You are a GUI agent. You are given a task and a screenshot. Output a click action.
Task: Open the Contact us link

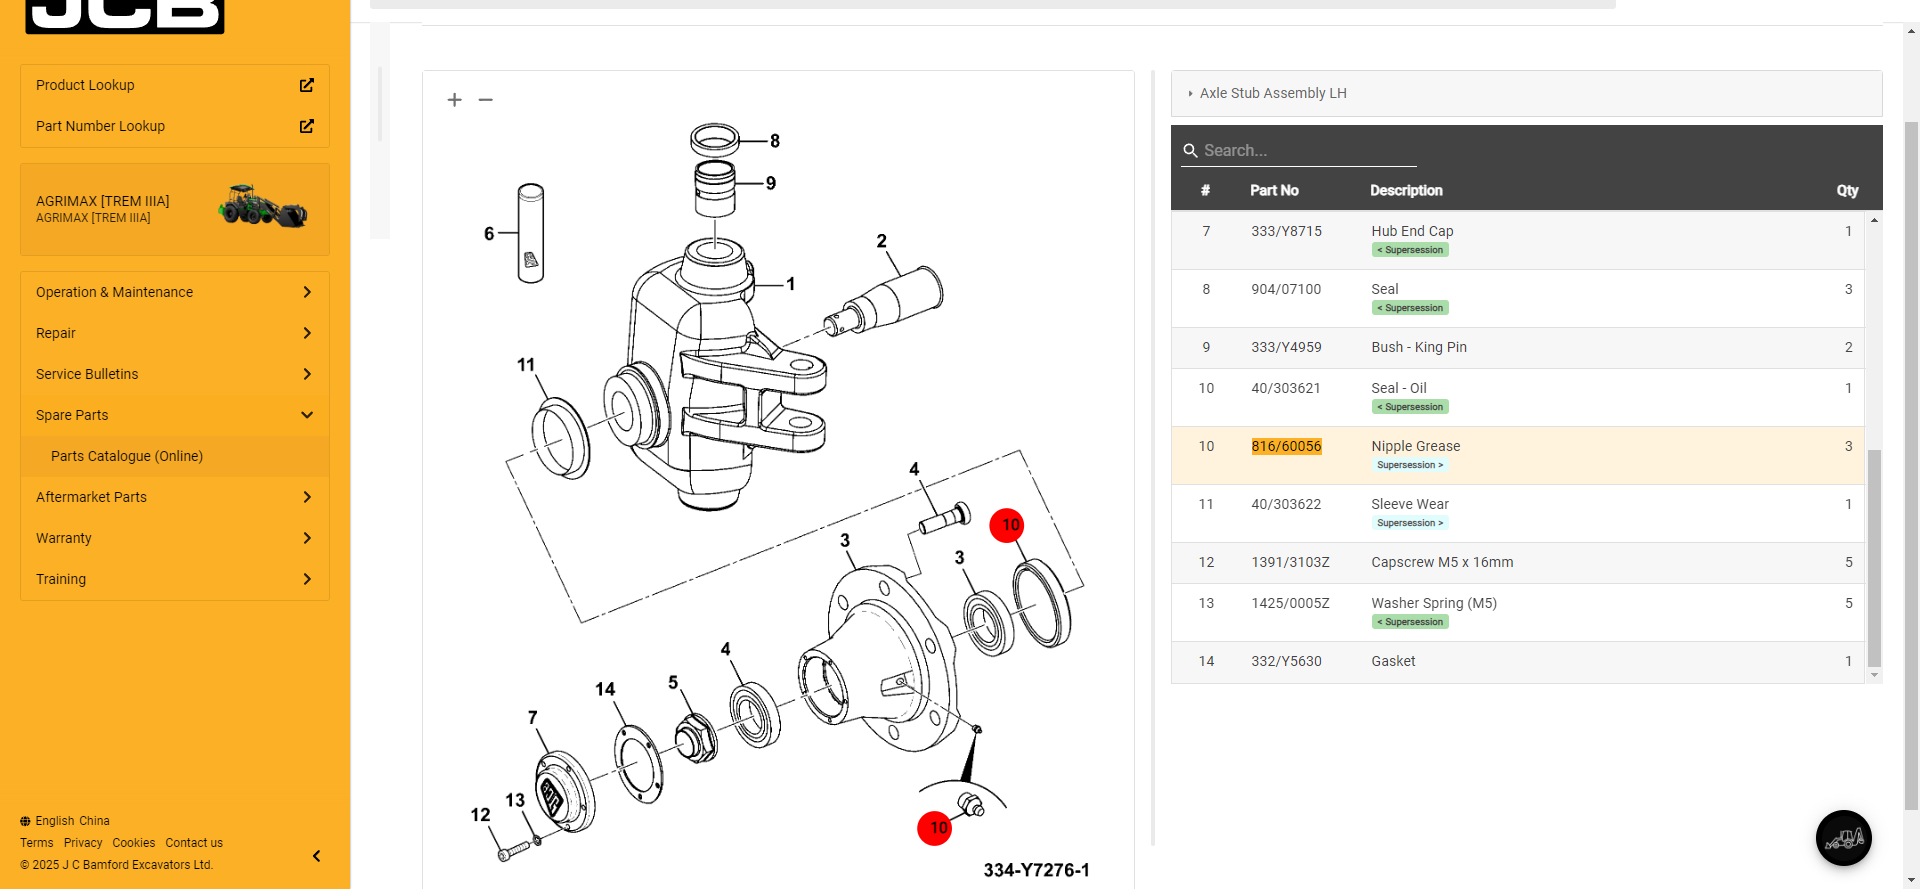point(194,843)
